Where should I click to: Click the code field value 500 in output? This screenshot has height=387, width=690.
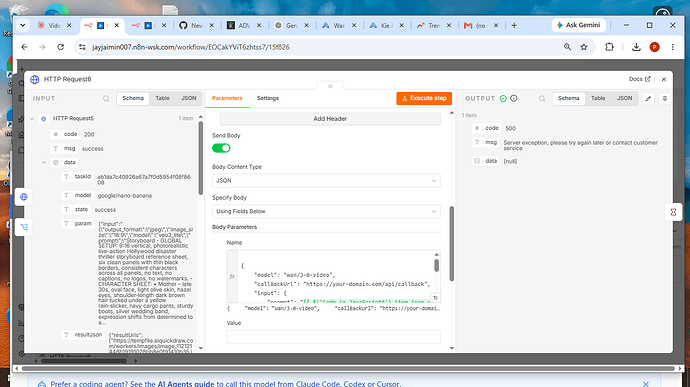pos(510,128)
